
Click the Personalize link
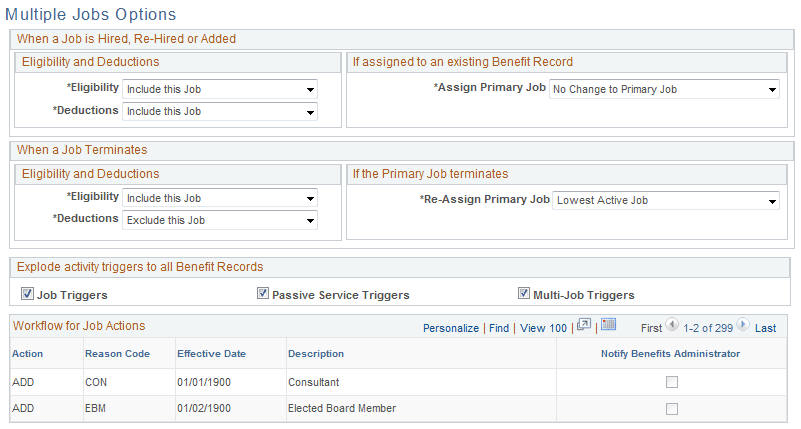coord(451,328)
